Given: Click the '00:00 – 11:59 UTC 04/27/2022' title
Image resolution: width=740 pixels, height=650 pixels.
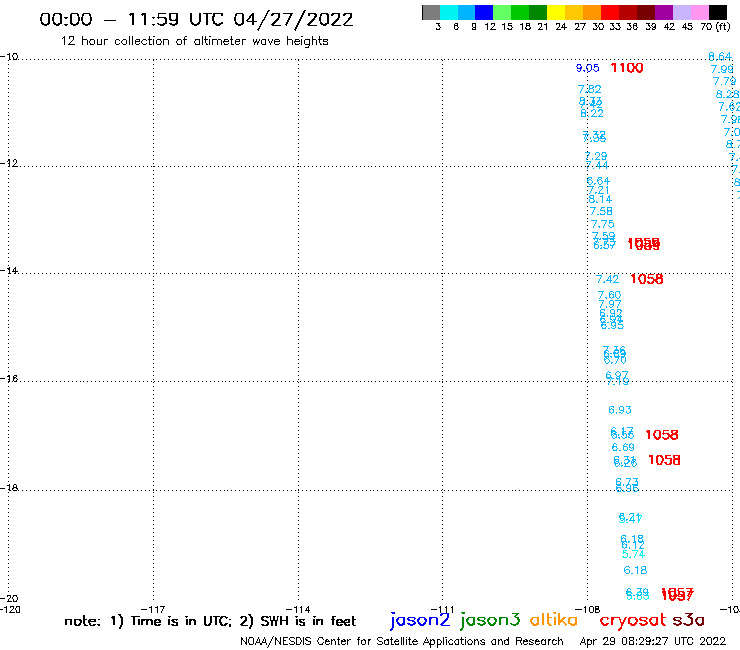Looking at the screenshot, I should [x=196, y=20].
